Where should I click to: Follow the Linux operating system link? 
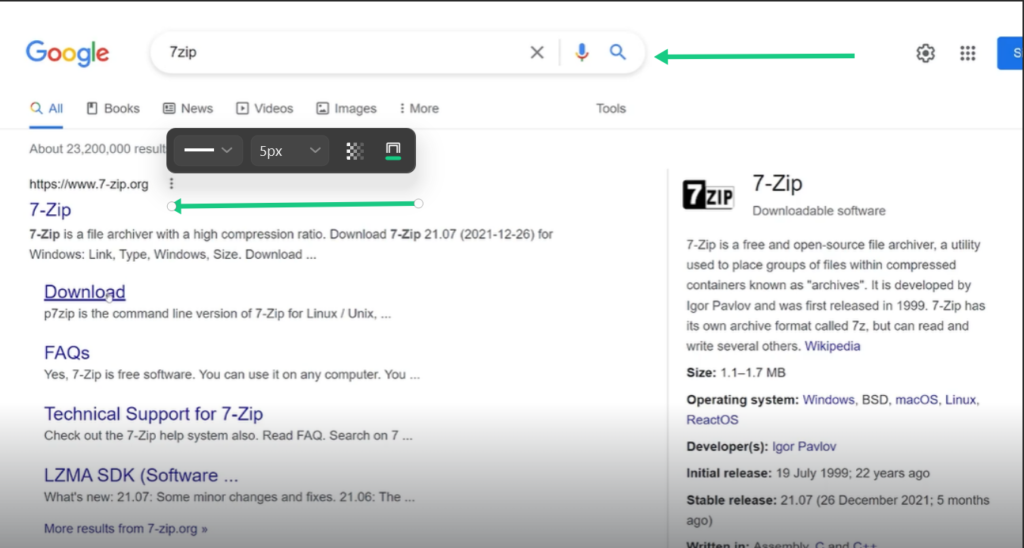point(960,400)
